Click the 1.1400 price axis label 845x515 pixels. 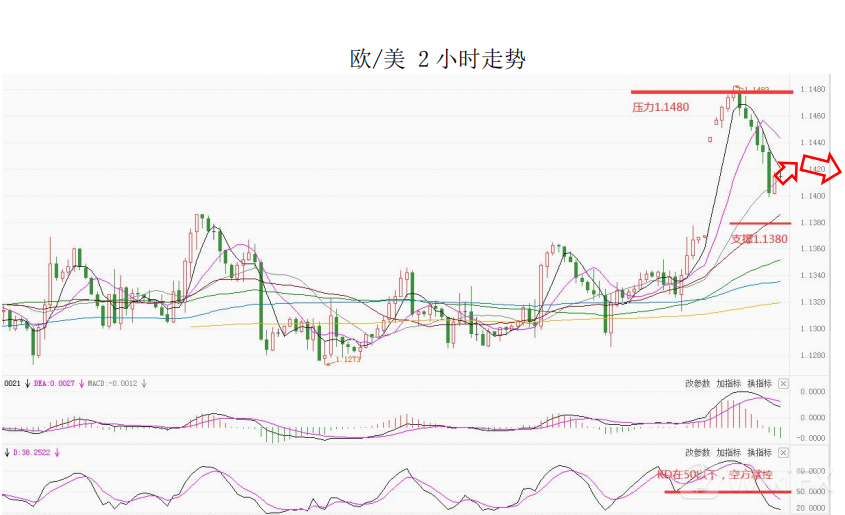pos(813,196)
